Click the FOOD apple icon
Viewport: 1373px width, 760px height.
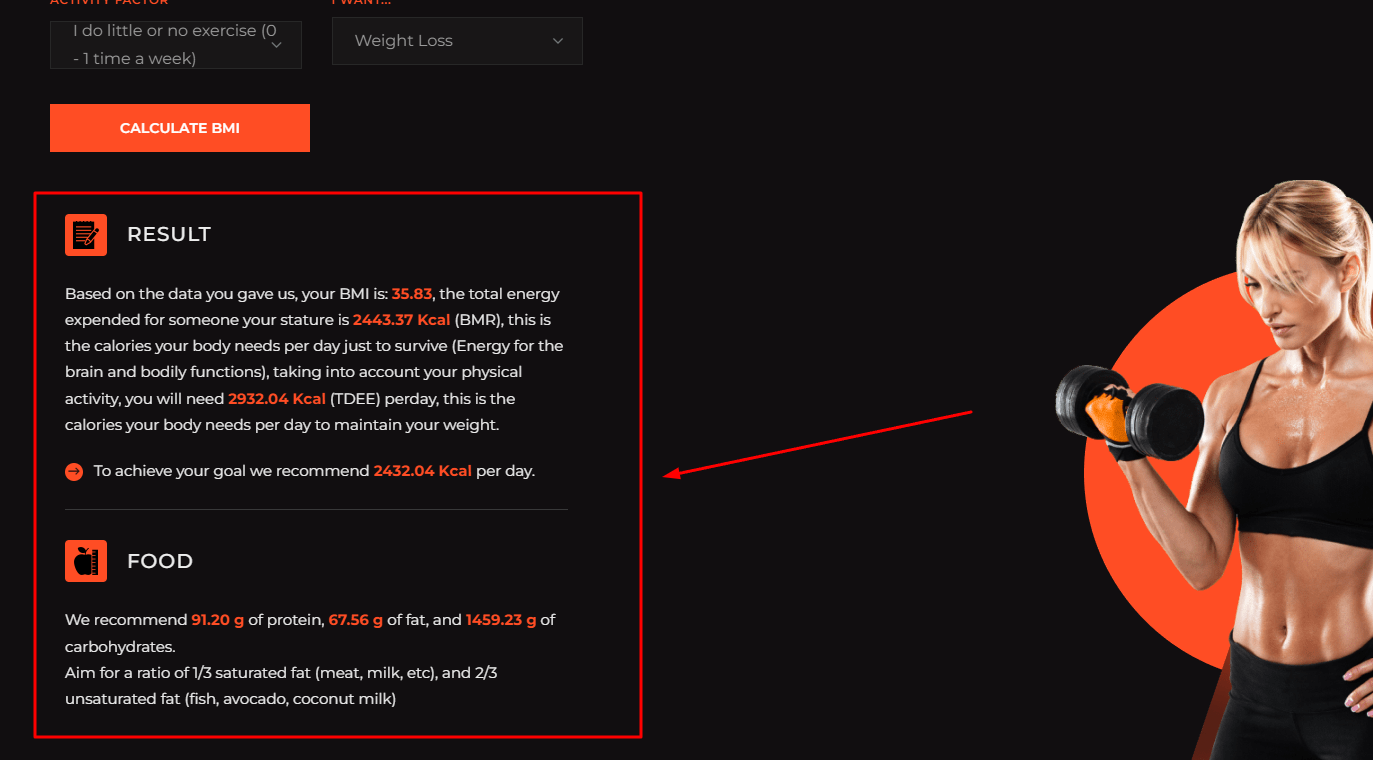coord(86,561)
